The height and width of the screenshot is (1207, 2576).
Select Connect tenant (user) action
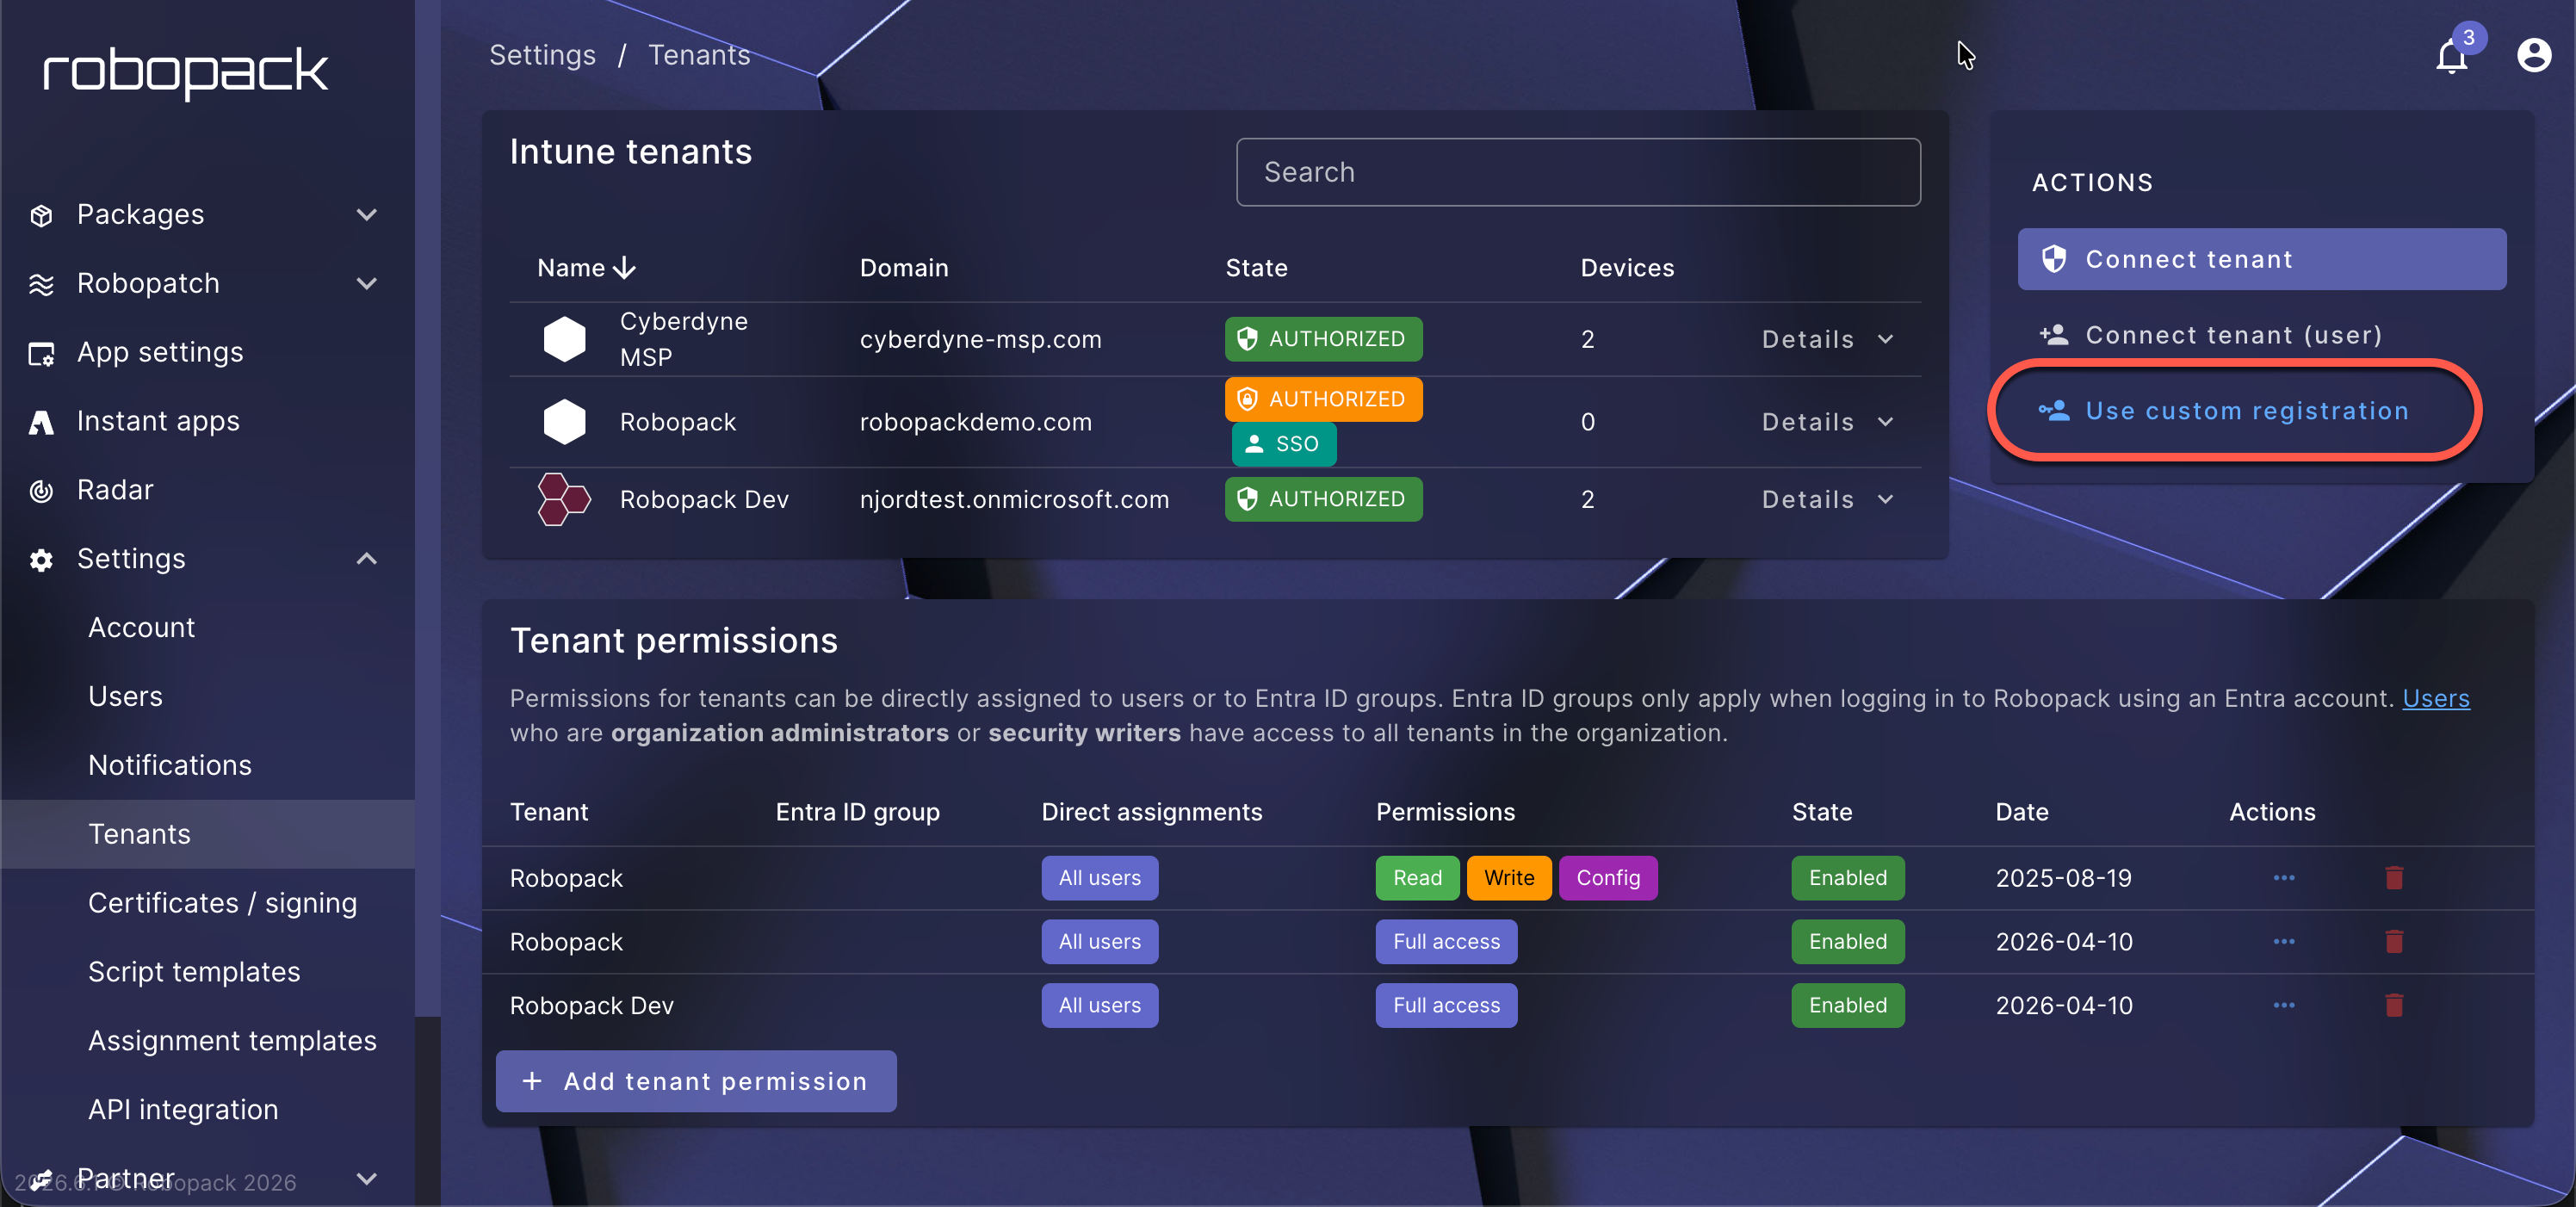pos(2211,335)
